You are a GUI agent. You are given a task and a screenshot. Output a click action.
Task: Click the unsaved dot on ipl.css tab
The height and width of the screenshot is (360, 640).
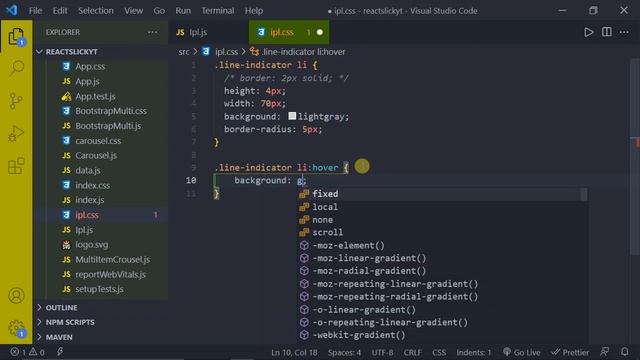pyautogui.click(x=320, y=32)
